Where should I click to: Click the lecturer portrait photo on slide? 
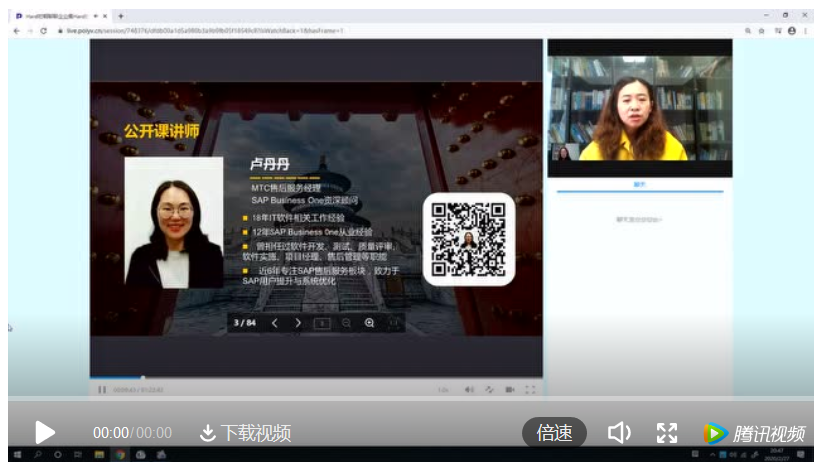(174, 222)
